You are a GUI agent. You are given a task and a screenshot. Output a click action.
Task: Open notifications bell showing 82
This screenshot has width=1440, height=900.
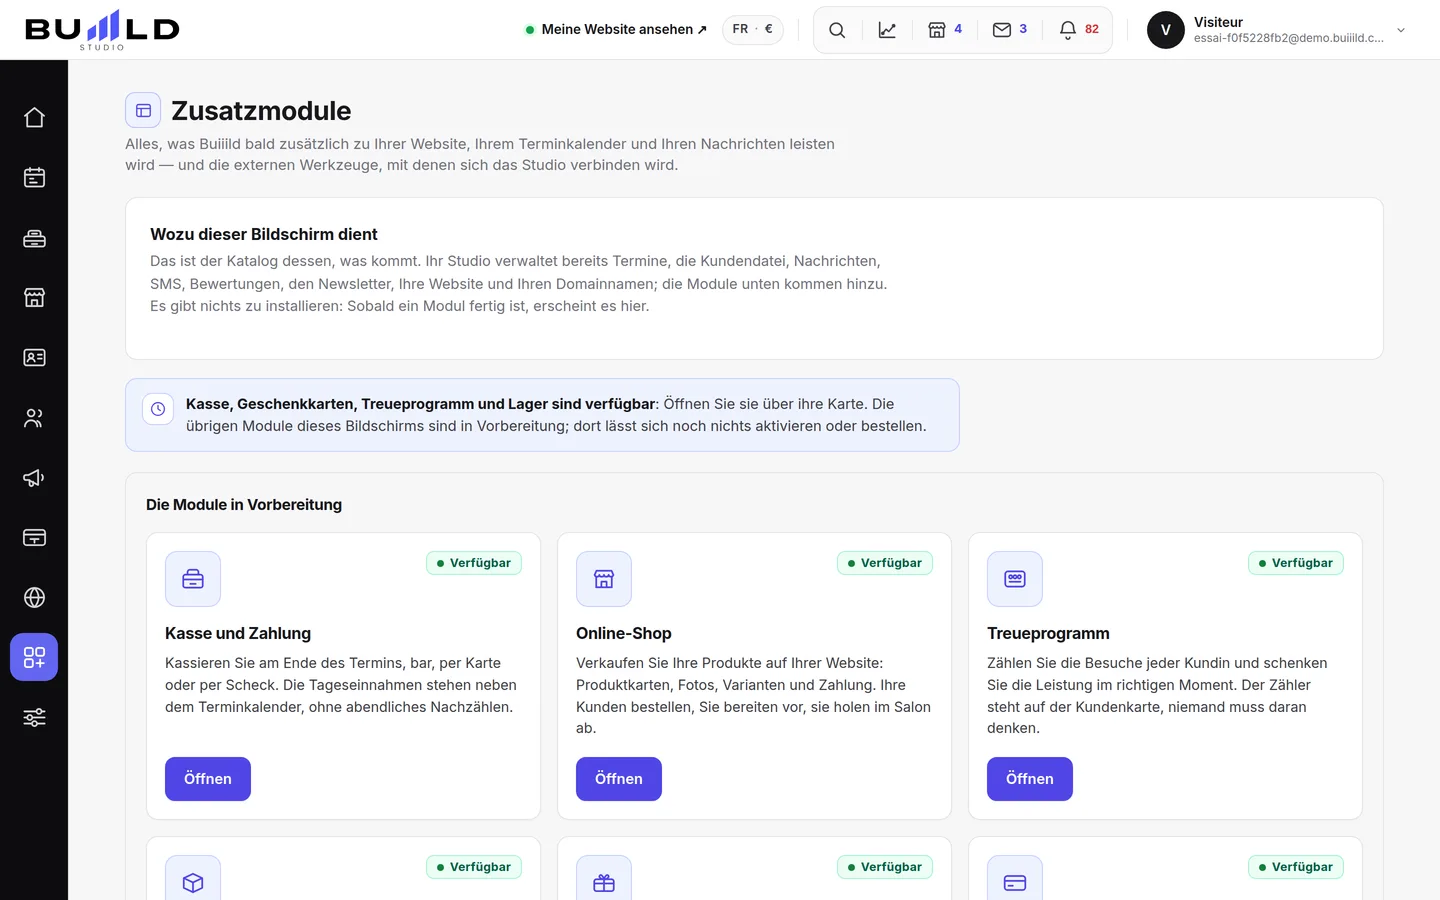(1079, 30)
